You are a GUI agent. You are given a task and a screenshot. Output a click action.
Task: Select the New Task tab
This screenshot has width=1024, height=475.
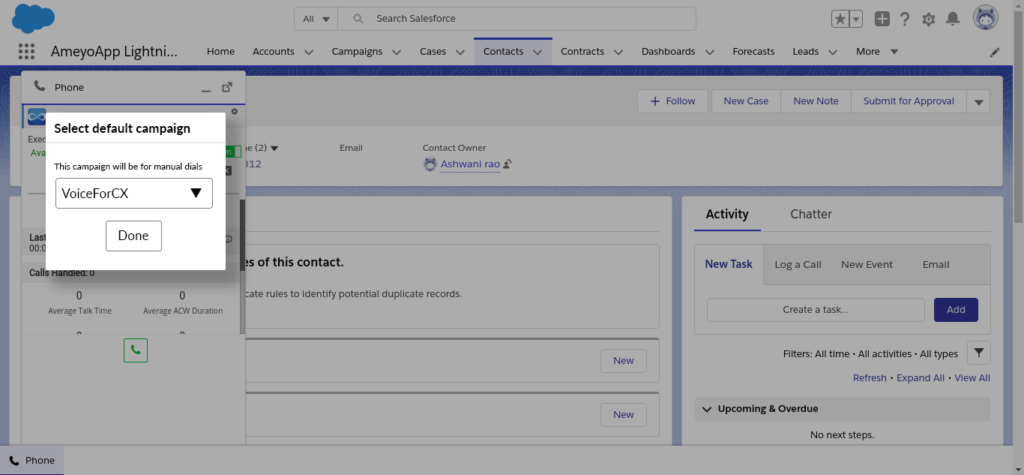[729, 265]
